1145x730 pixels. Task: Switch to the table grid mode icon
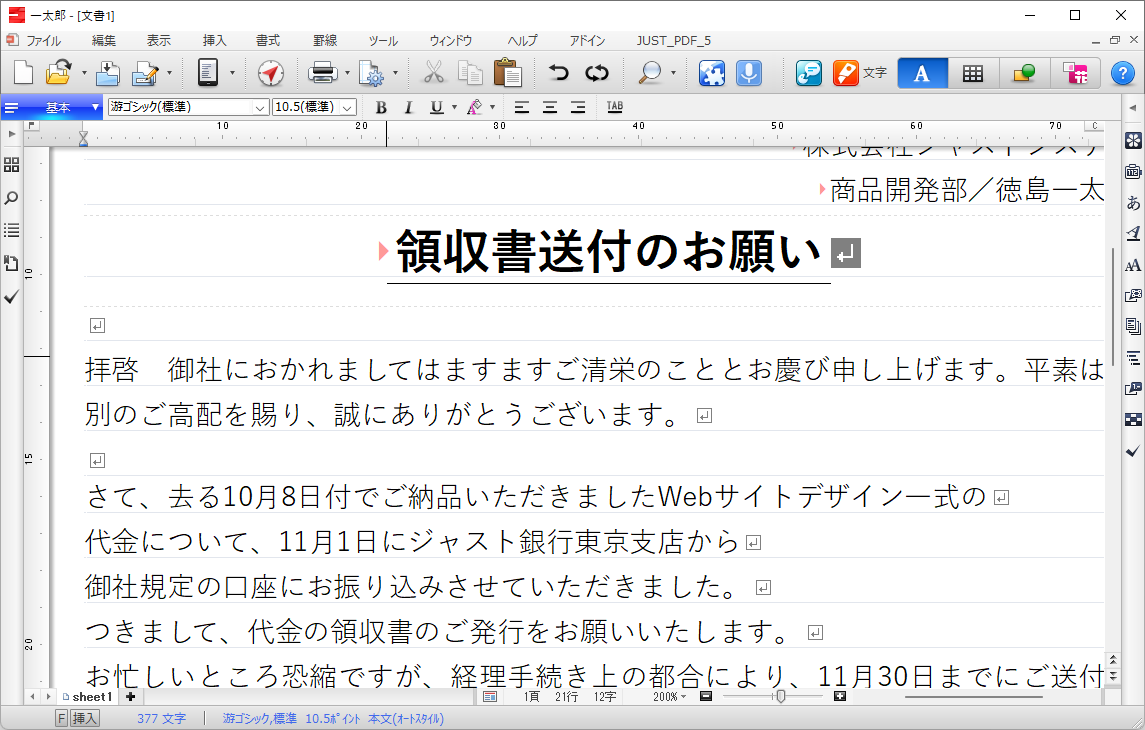972,72
